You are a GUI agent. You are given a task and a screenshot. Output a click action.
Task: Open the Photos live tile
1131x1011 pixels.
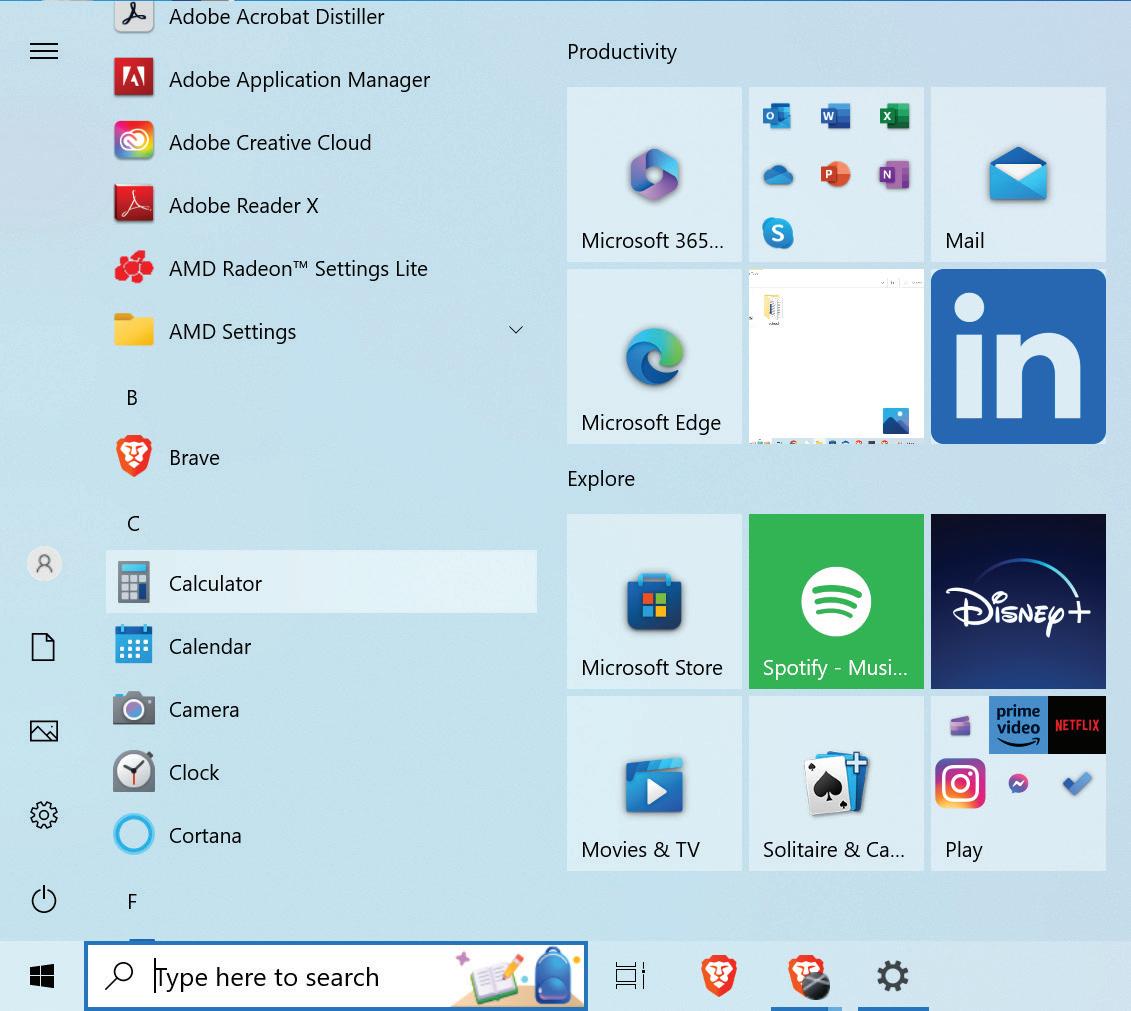click(x=836, y=356)
